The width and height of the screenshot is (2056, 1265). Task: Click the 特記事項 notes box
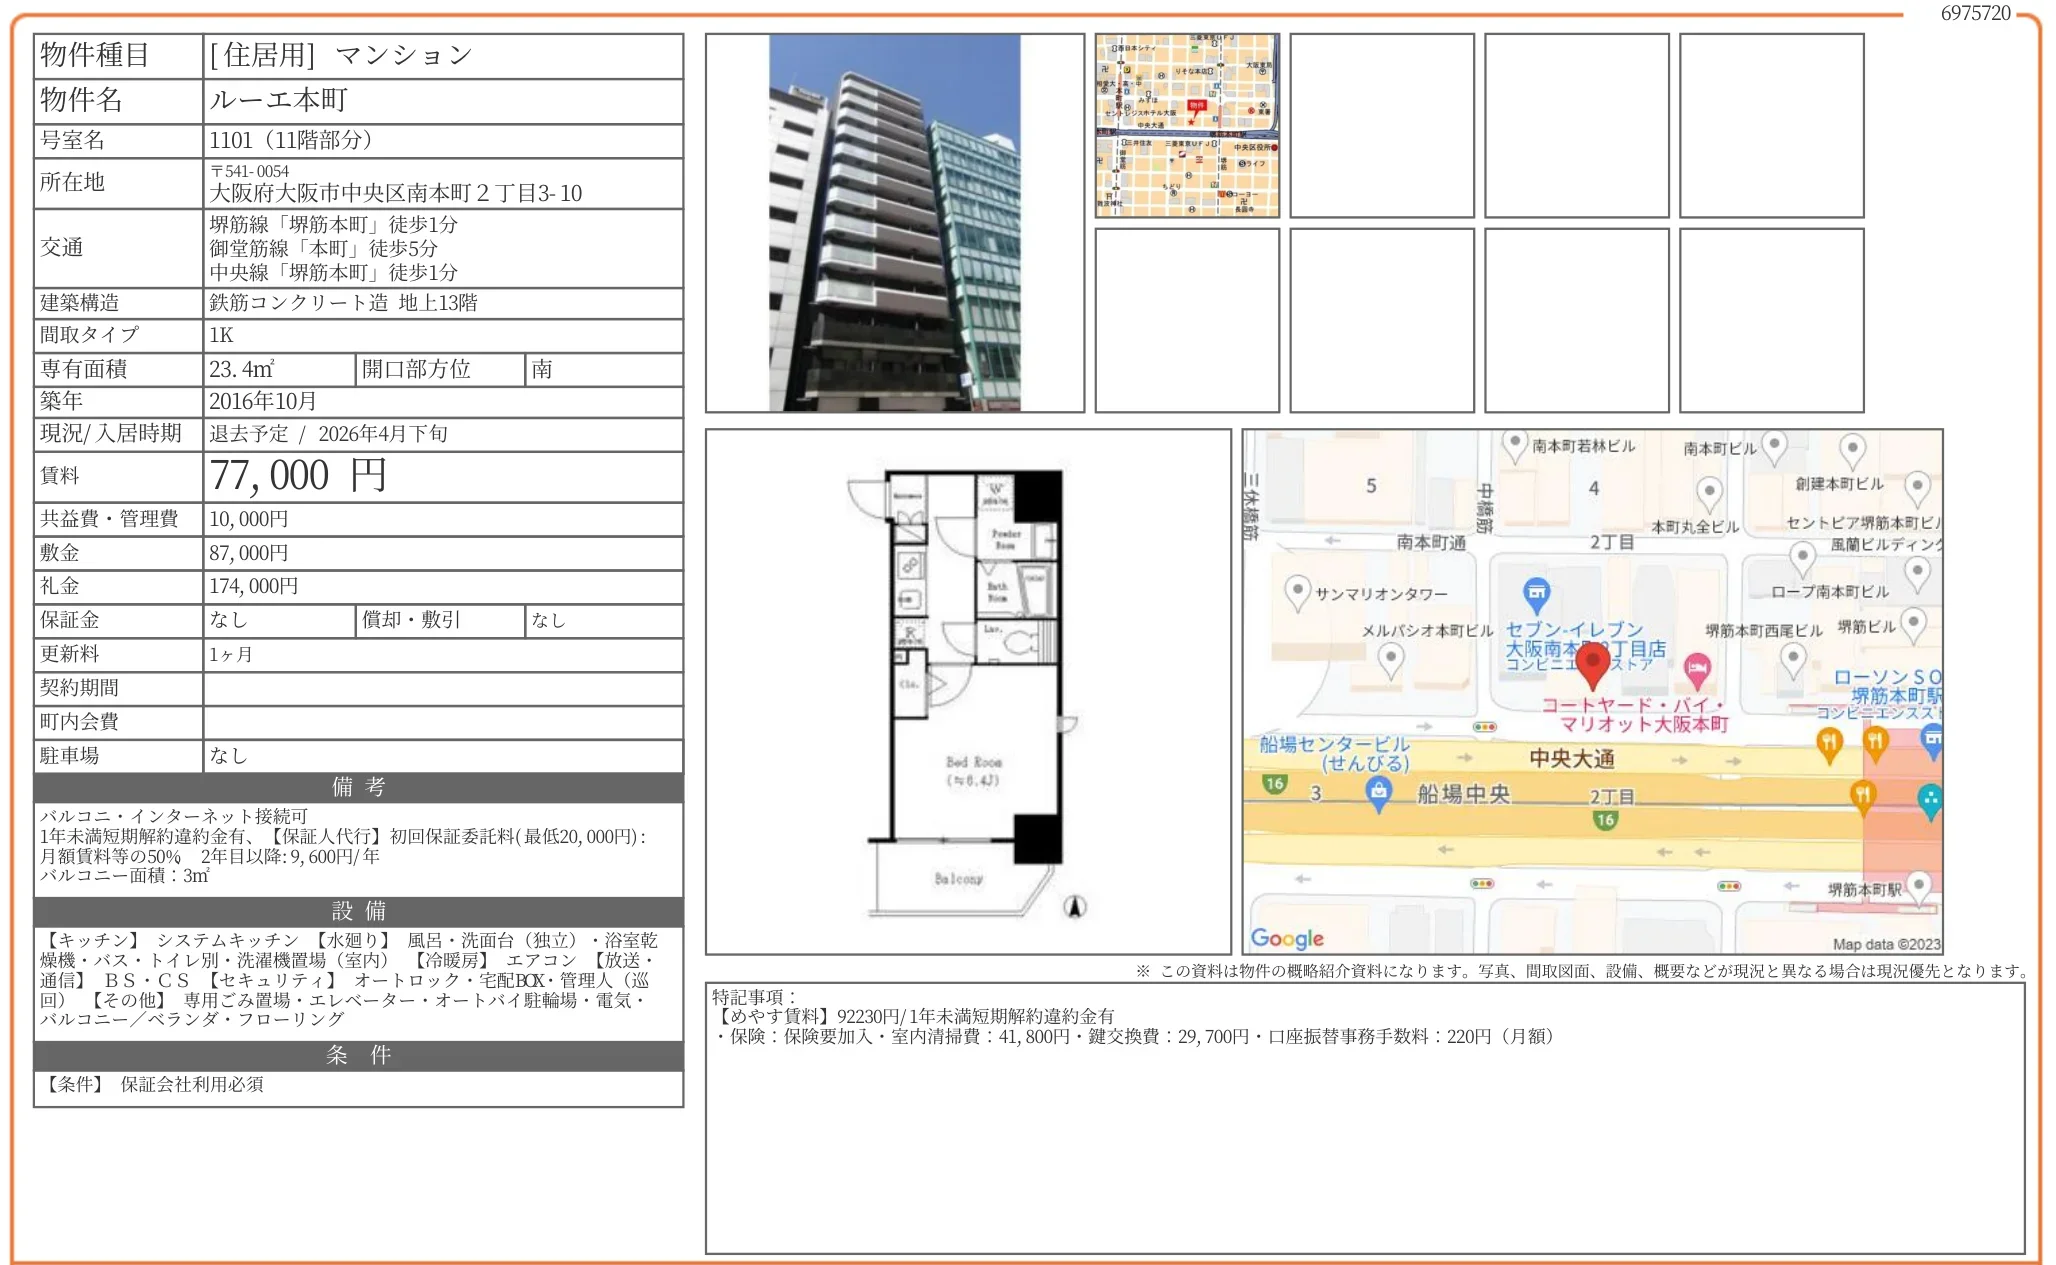(1364, 1117)
